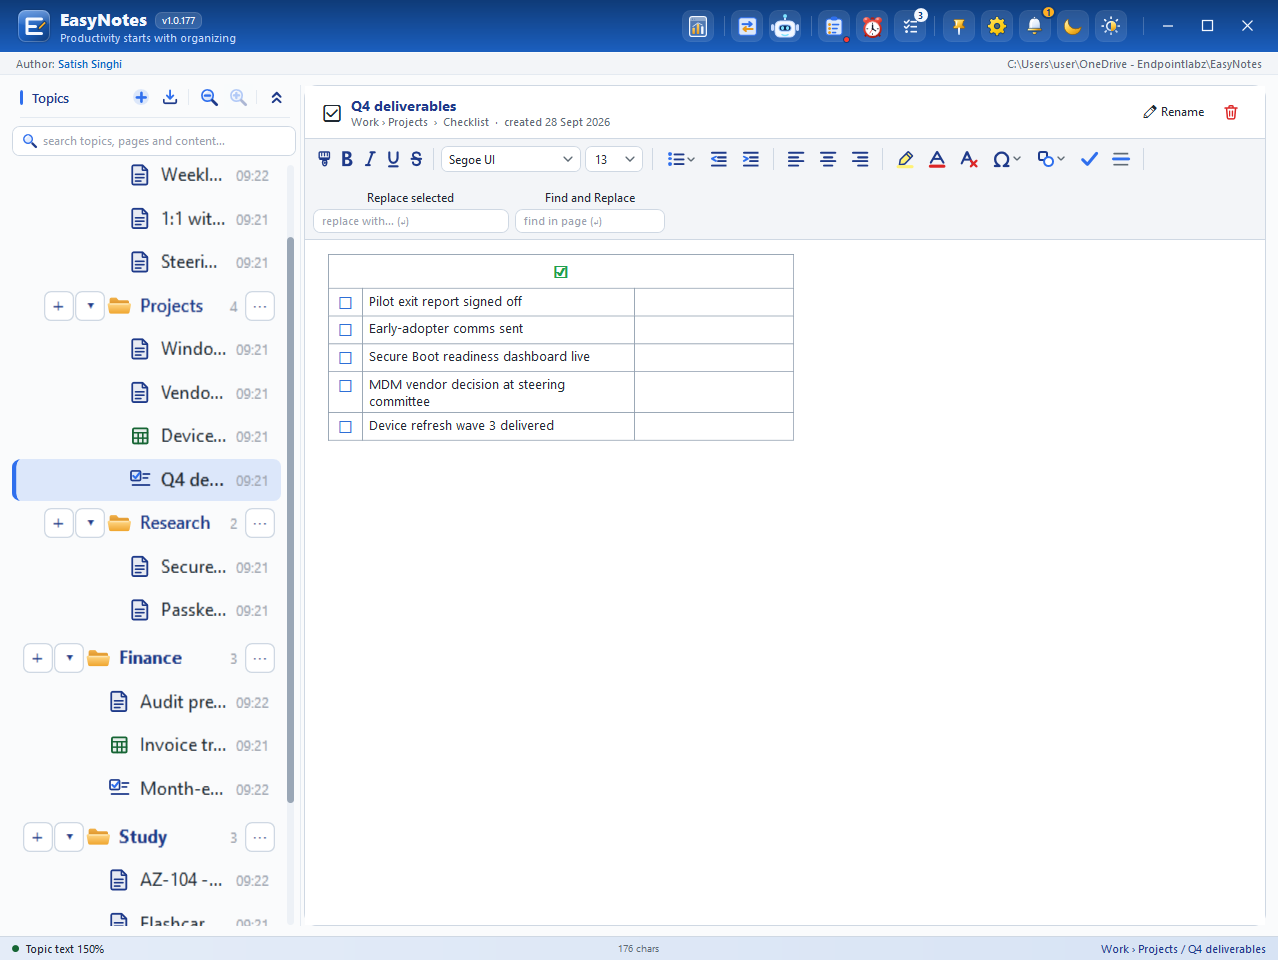Viewport: 1278px width, 960px height.
Task: Open the shapes insert dropdown
Action: (1051, 159)
